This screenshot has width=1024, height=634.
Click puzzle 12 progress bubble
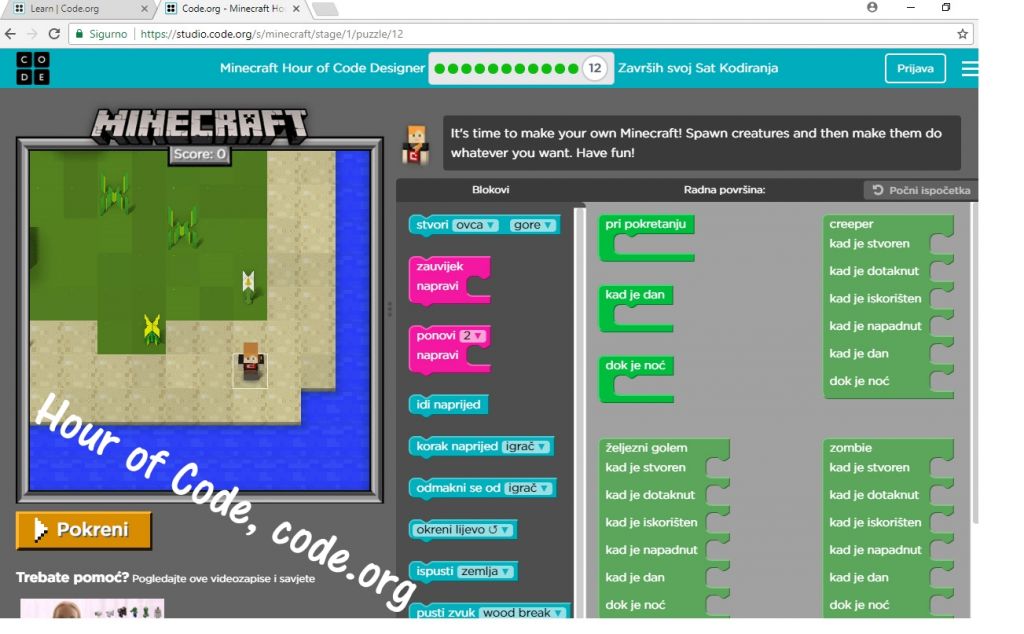pos(595,69)
